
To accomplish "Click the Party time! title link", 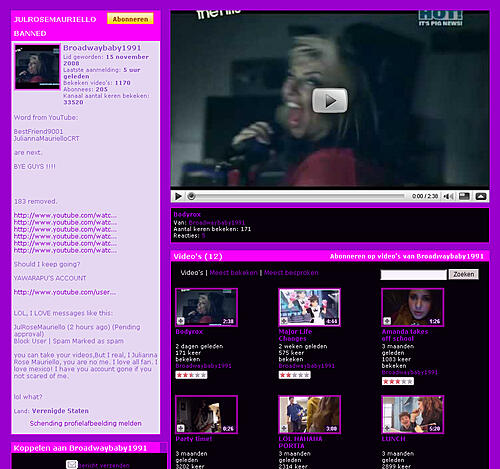I will point(194,439).
